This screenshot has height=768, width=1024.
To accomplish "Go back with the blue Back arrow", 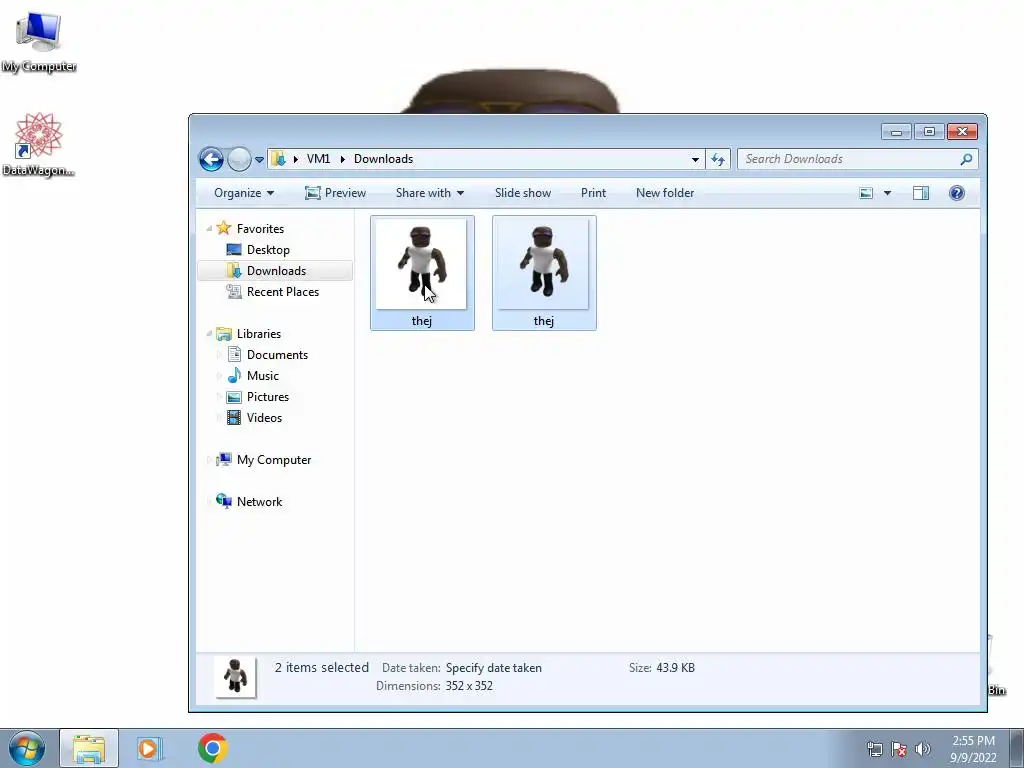I will (x=212, y=159).
